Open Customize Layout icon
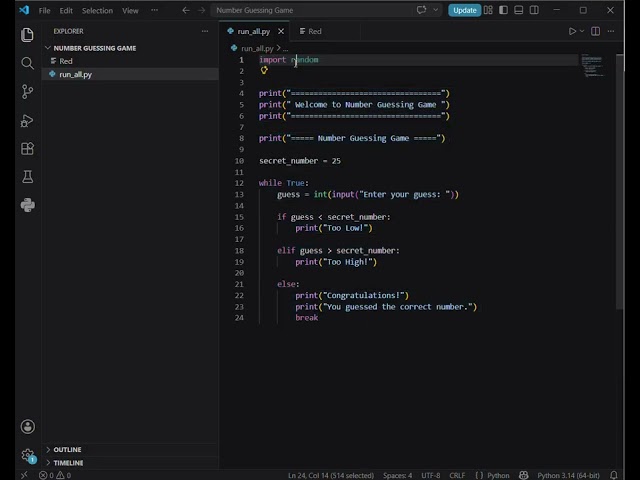This screenshot has height=480, width=640. (488, 10)
